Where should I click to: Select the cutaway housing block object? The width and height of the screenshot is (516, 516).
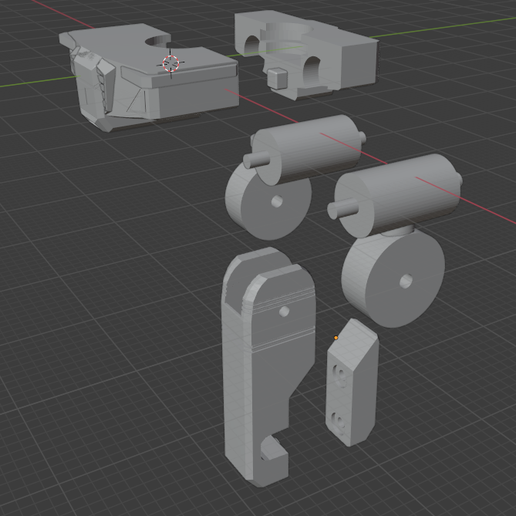click(306, 54)
